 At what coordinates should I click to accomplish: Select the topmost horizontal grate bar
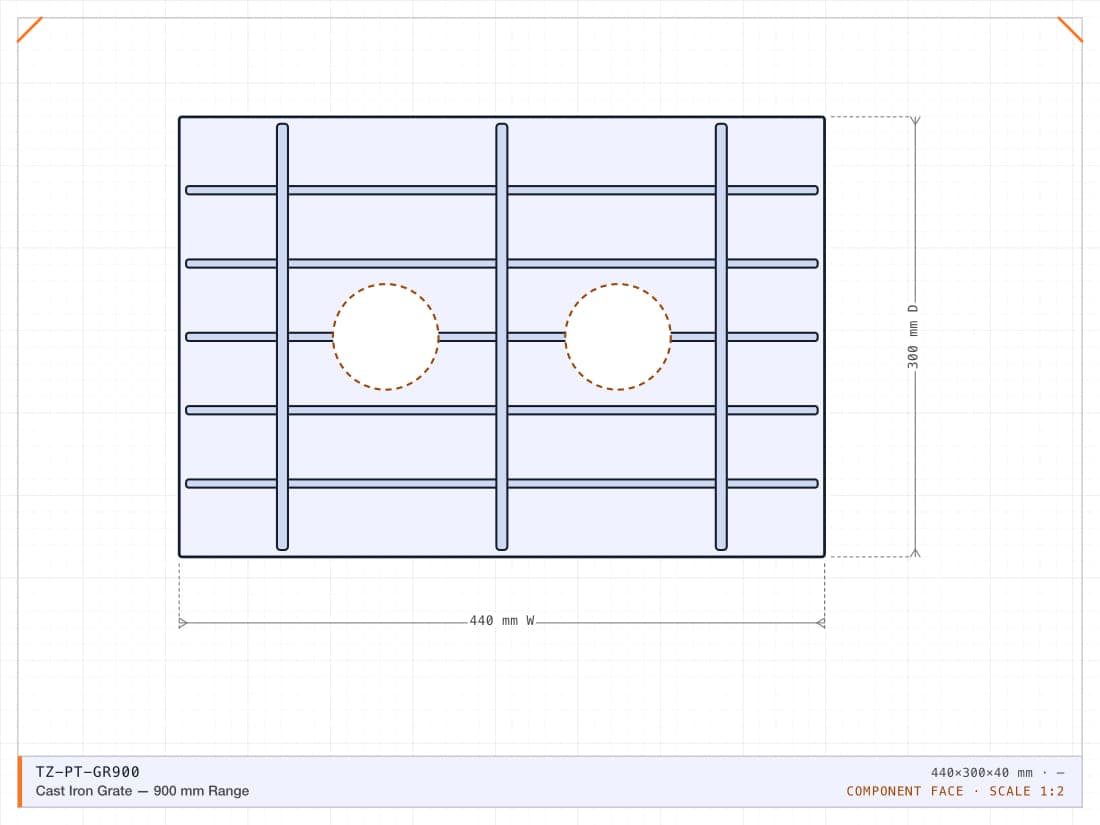tap(502, 190)
